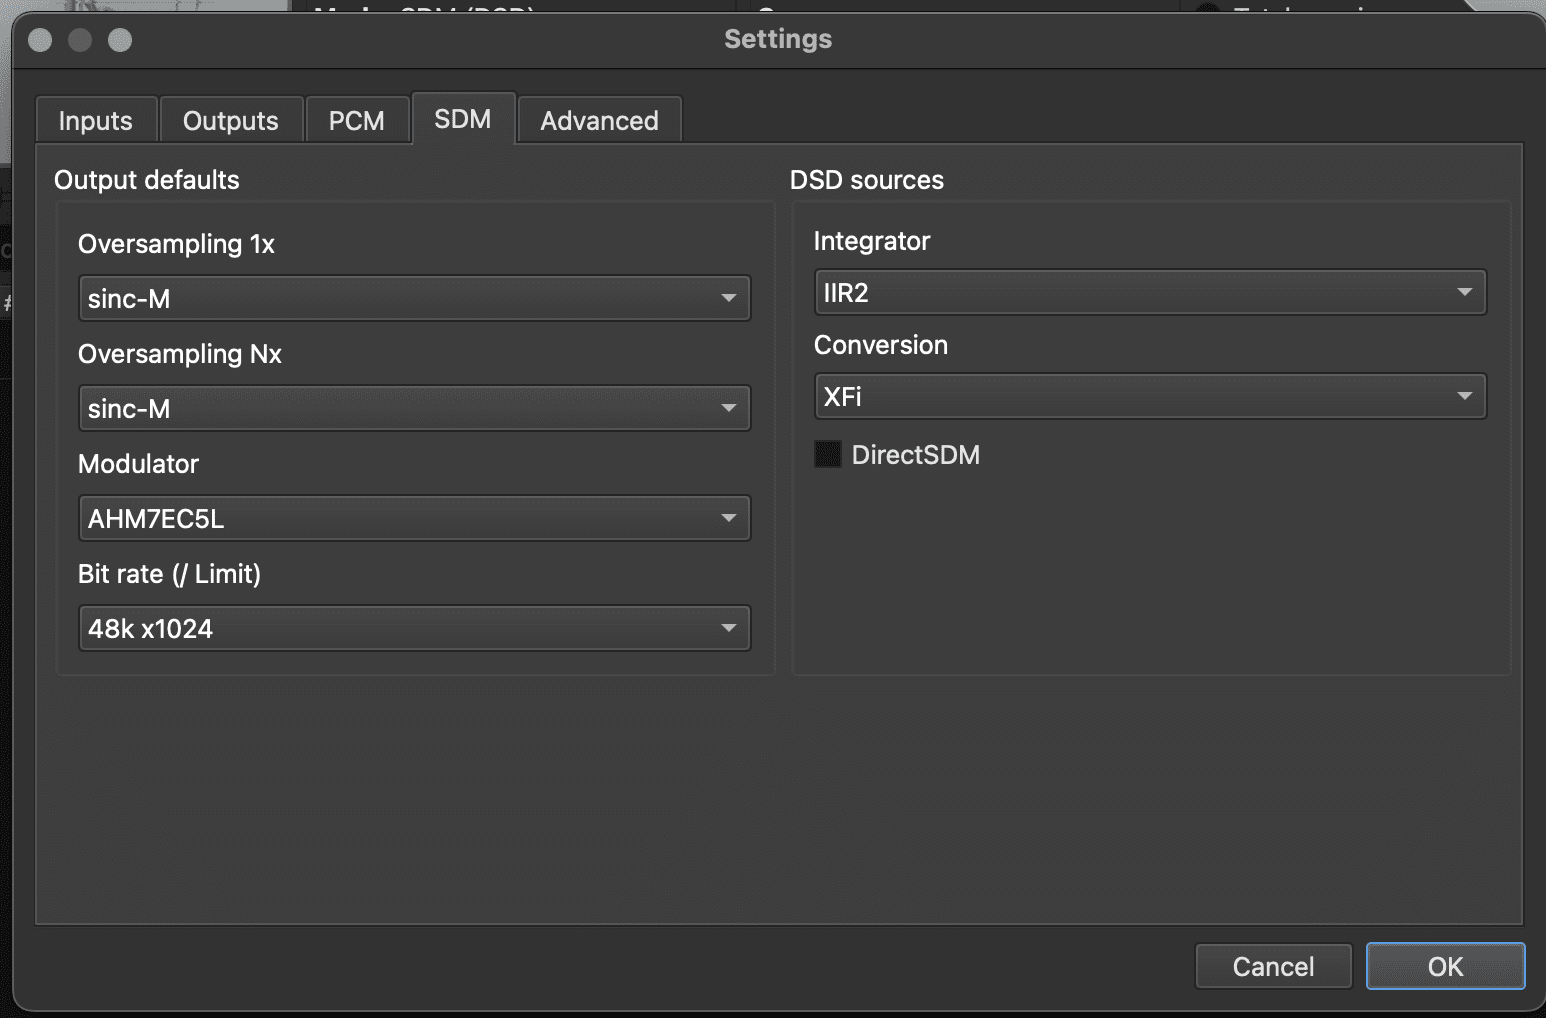The width and height of the screenshot is (1546, 1018).
Task: Select the SDM tab
Action: point(463,119)
